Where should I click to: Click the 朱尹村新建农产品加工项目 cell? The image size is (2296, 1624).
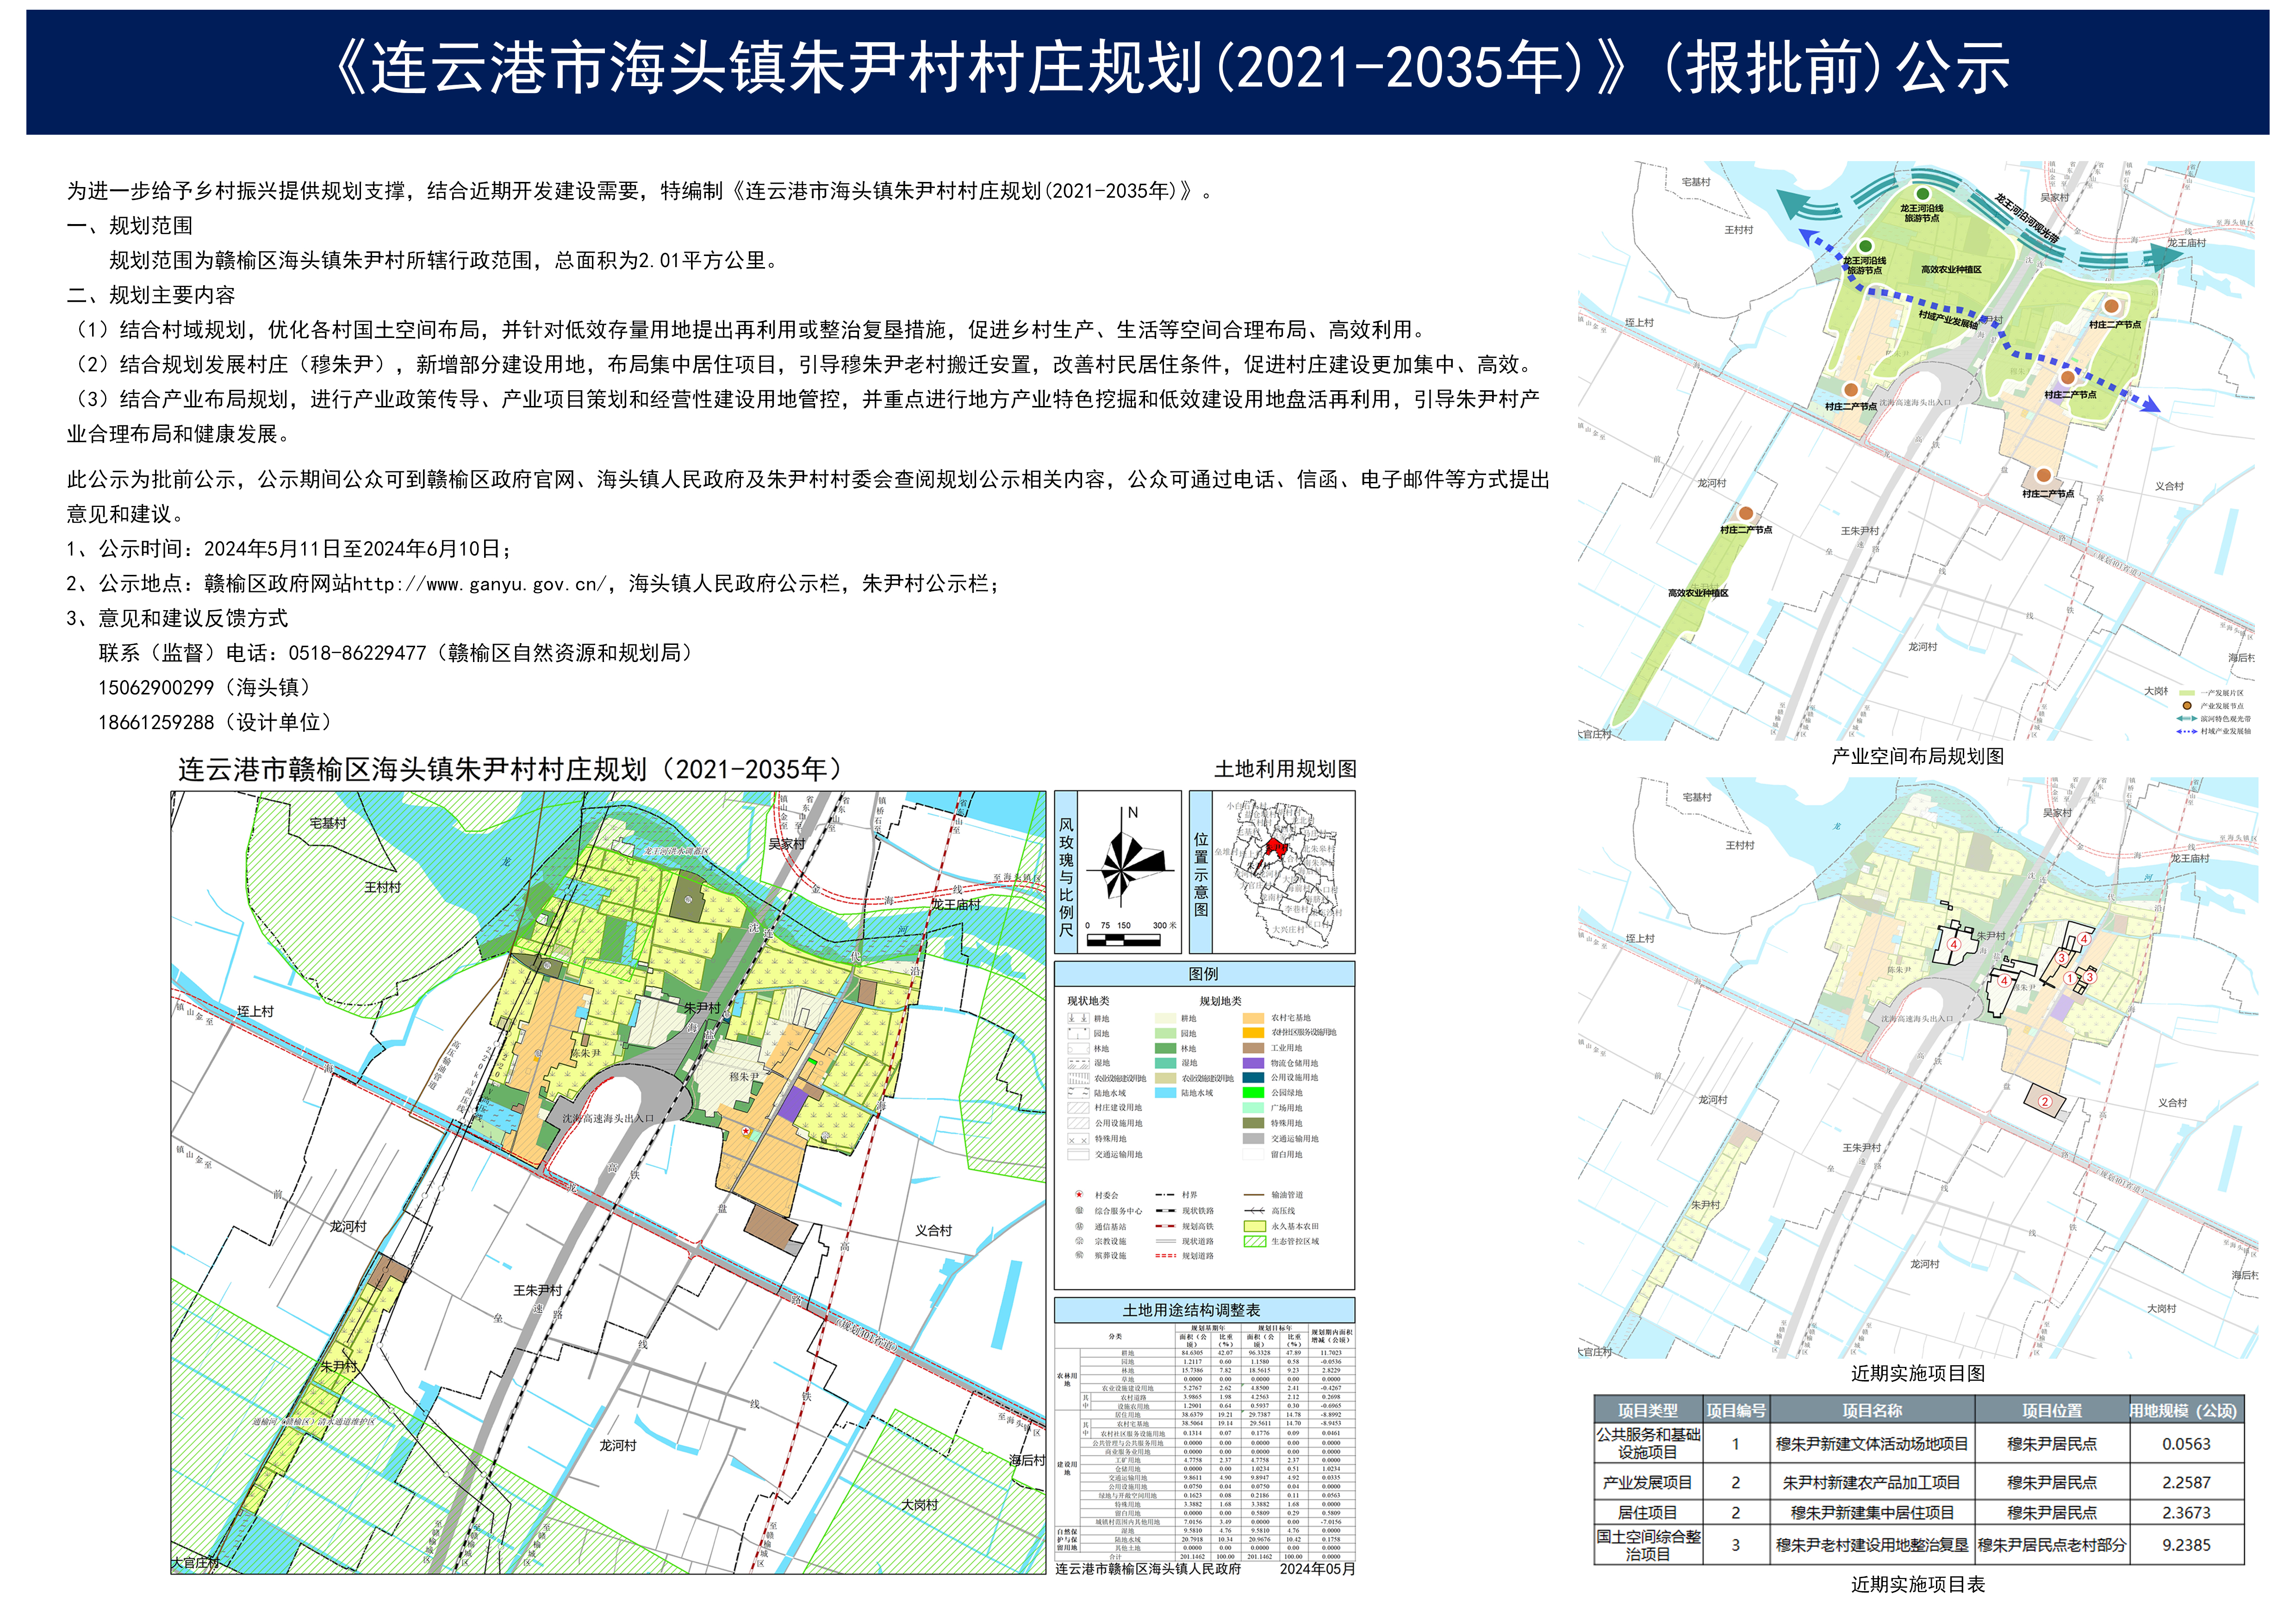[x=1872, y=1482]
